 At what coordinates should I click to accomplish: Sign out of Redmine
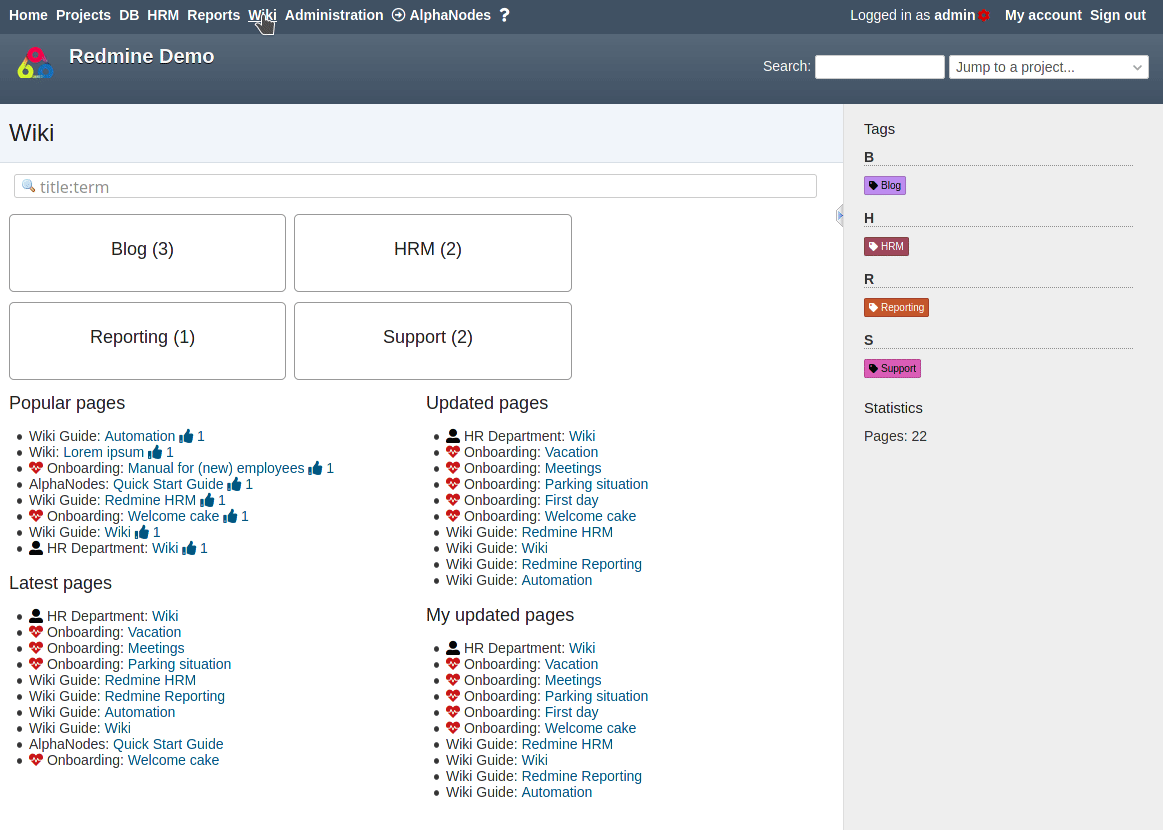(1117, 15)
